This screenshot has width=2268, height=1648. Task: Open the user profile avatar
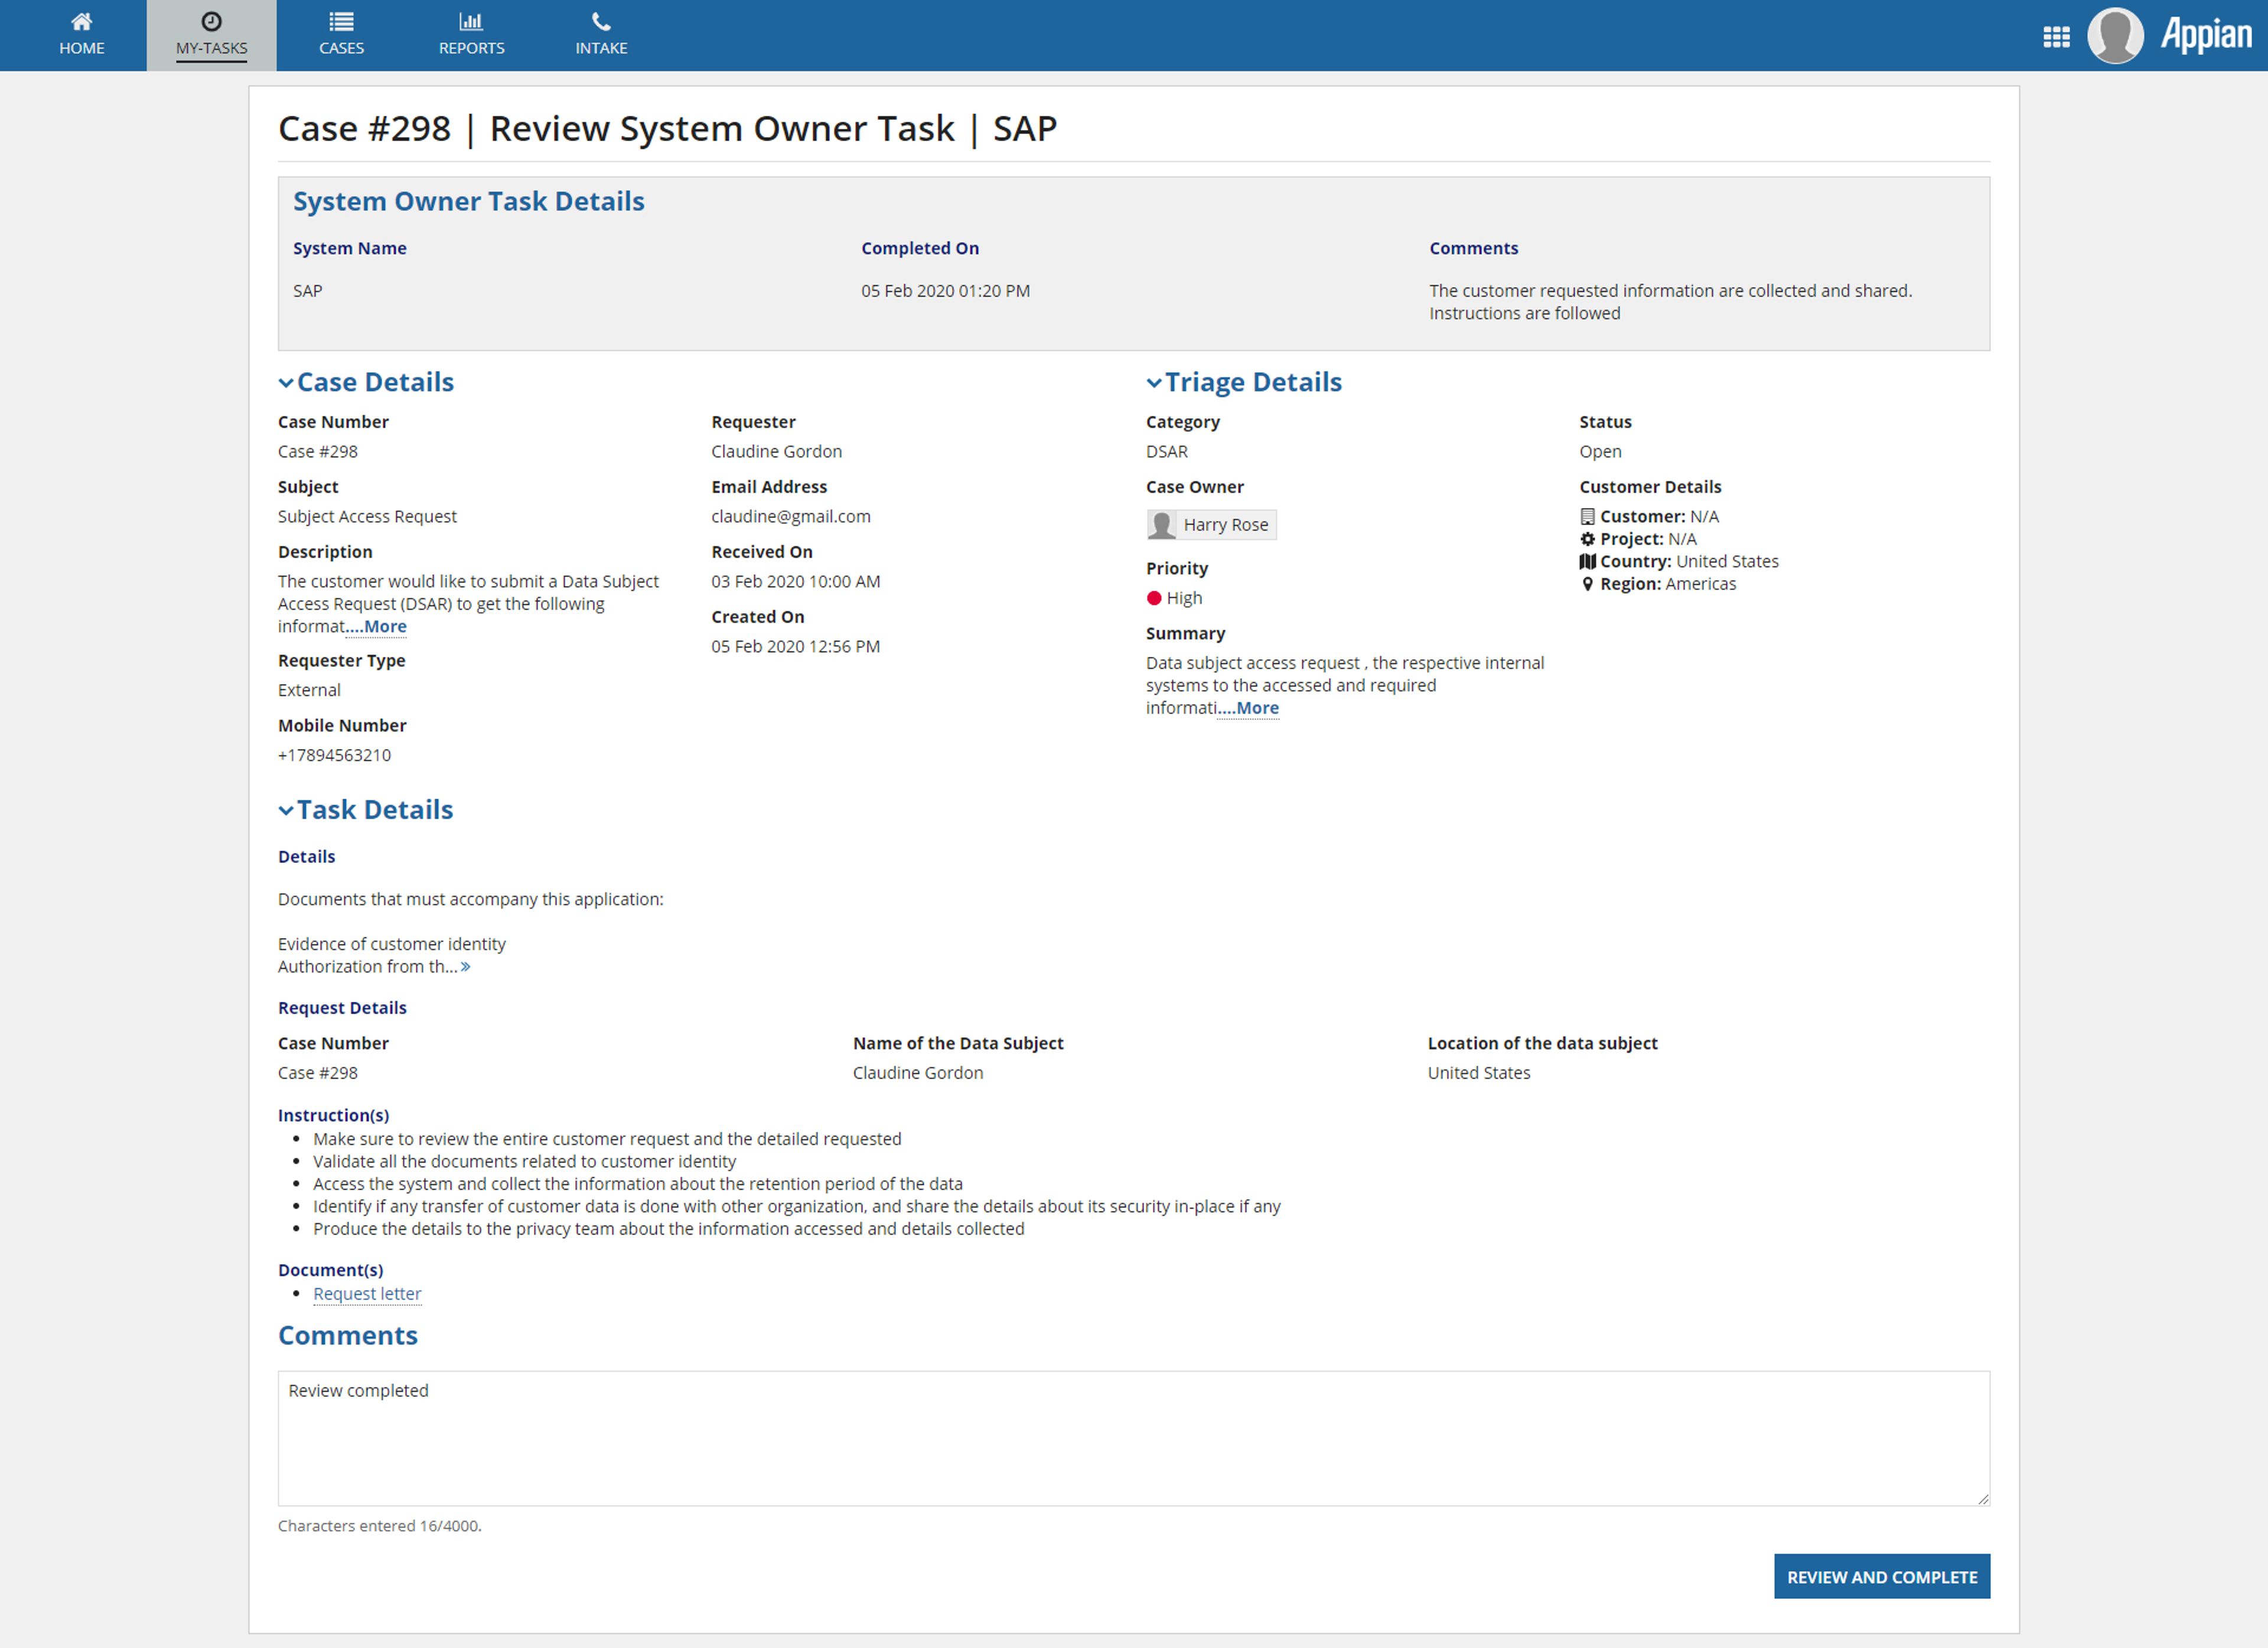click(2115, 36)
